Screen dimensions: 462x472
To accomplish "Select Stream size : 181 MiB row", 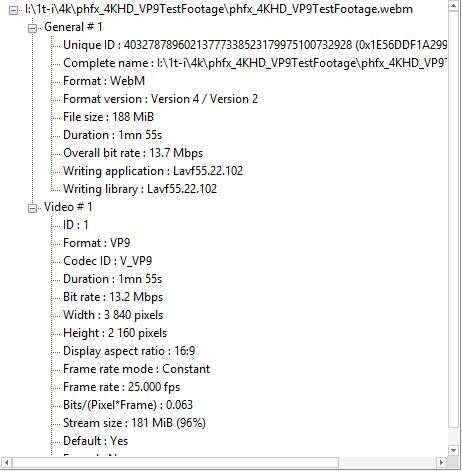I will 134,423.
